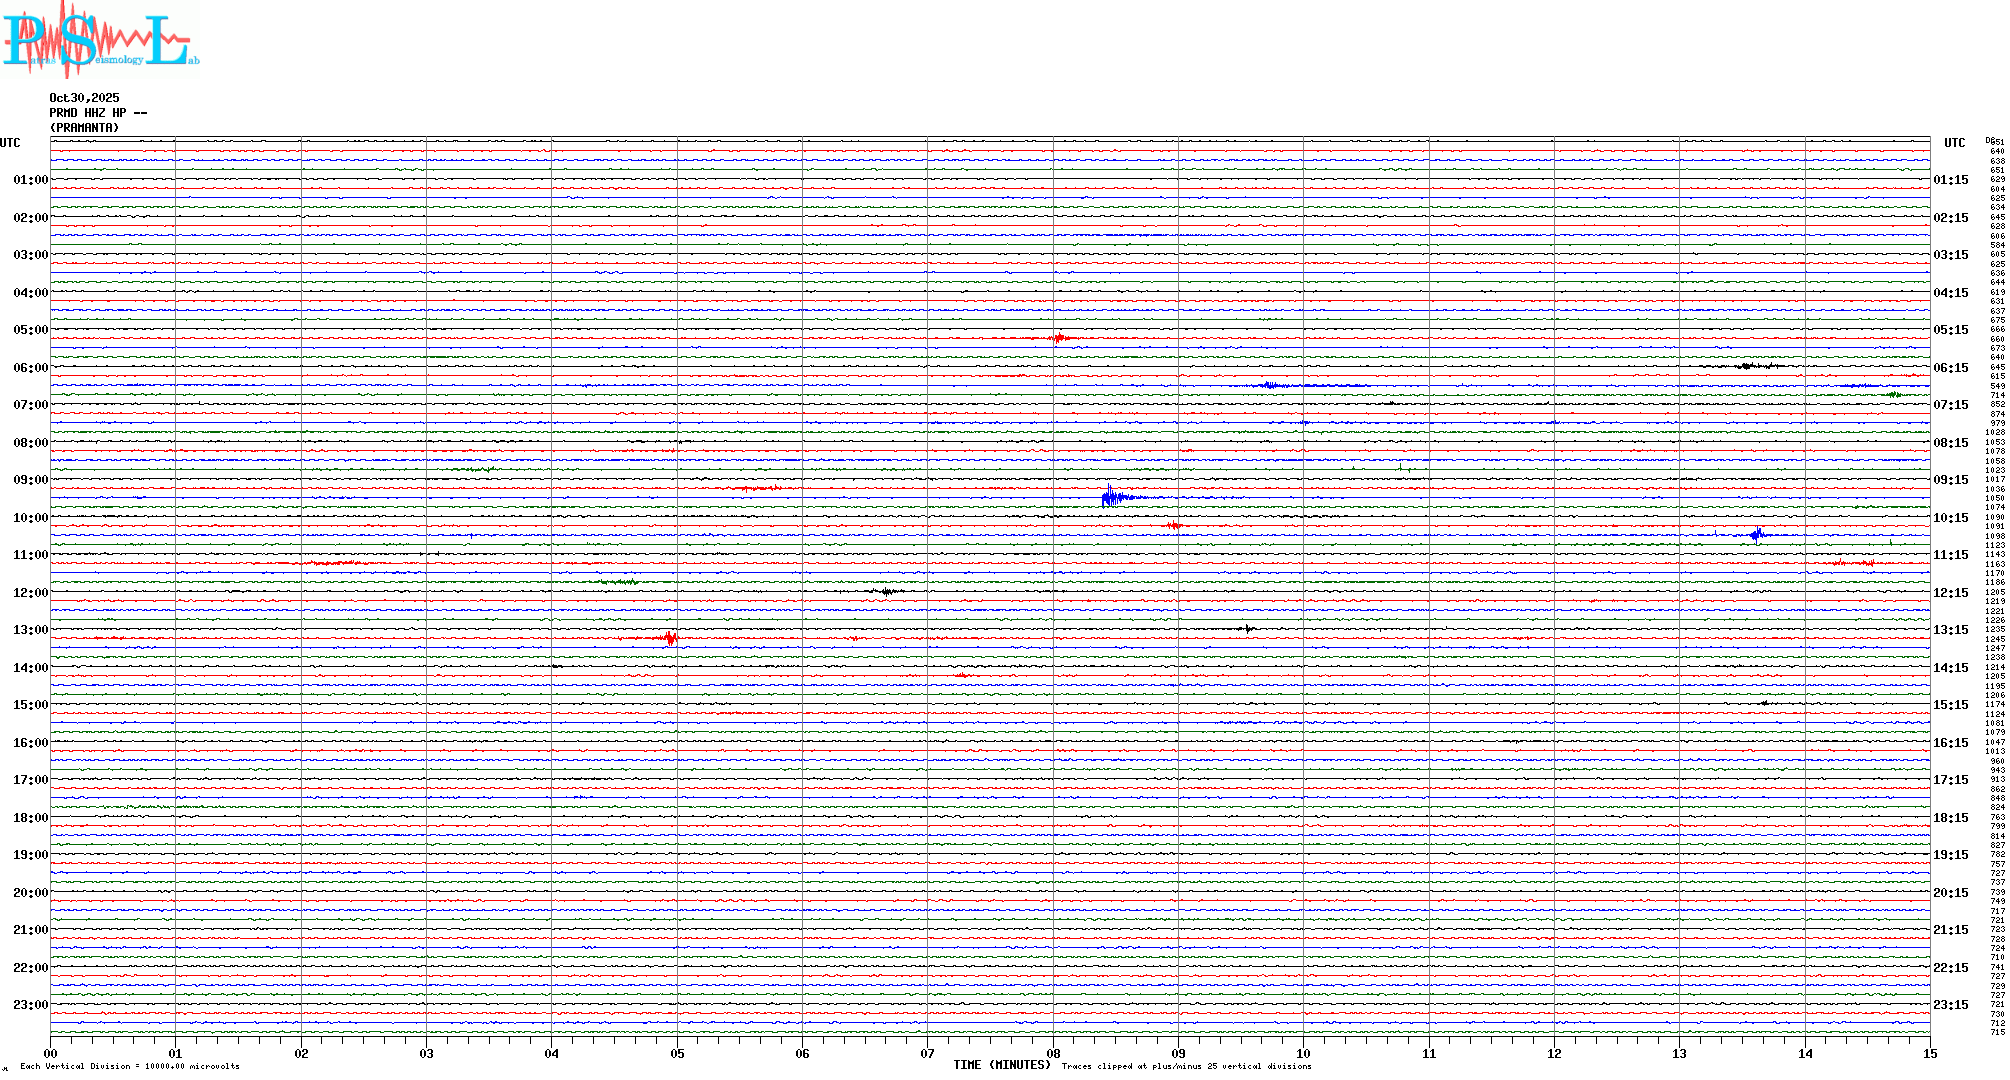Click the large blue seismic burst near minute 8
Viewport: 2010px width, 1080px height.
(1110, 496)
